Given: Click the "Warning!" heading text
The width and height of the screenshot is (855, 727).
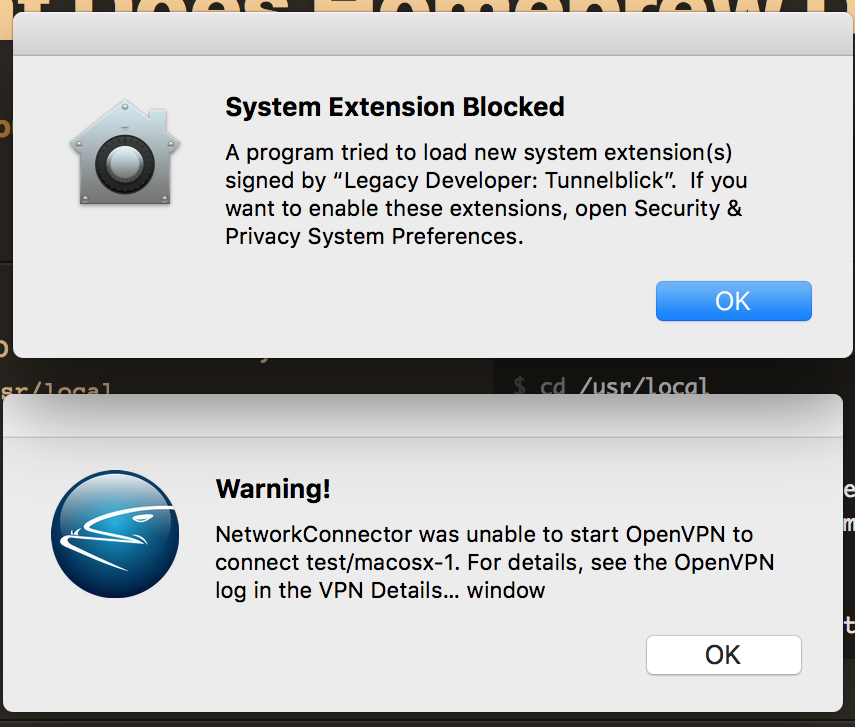Looking at the screenshot, I should (x=273, y=489).
